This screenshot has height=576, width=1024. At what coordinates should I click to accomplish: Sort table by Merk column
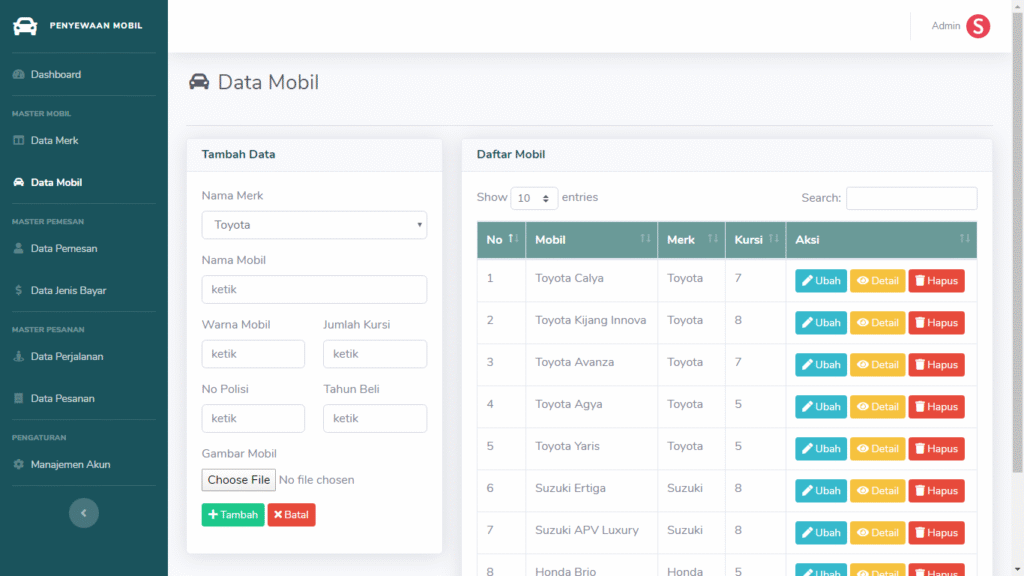click(692, 240)
